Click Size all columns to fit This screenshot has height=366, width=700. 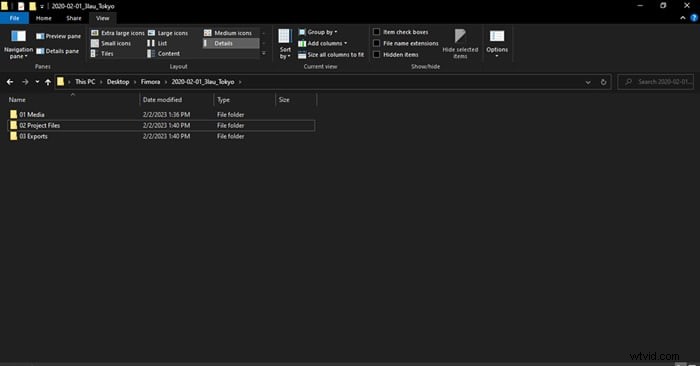pos(331,54)
